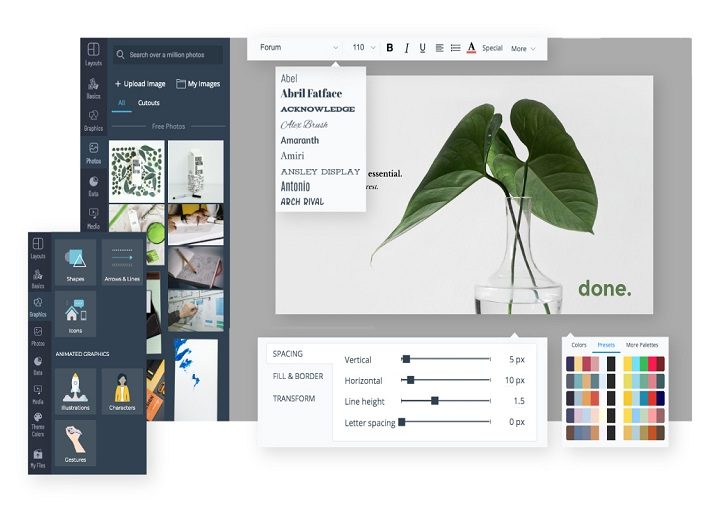Open the Arrows & Lines category

tap(121, 262)
